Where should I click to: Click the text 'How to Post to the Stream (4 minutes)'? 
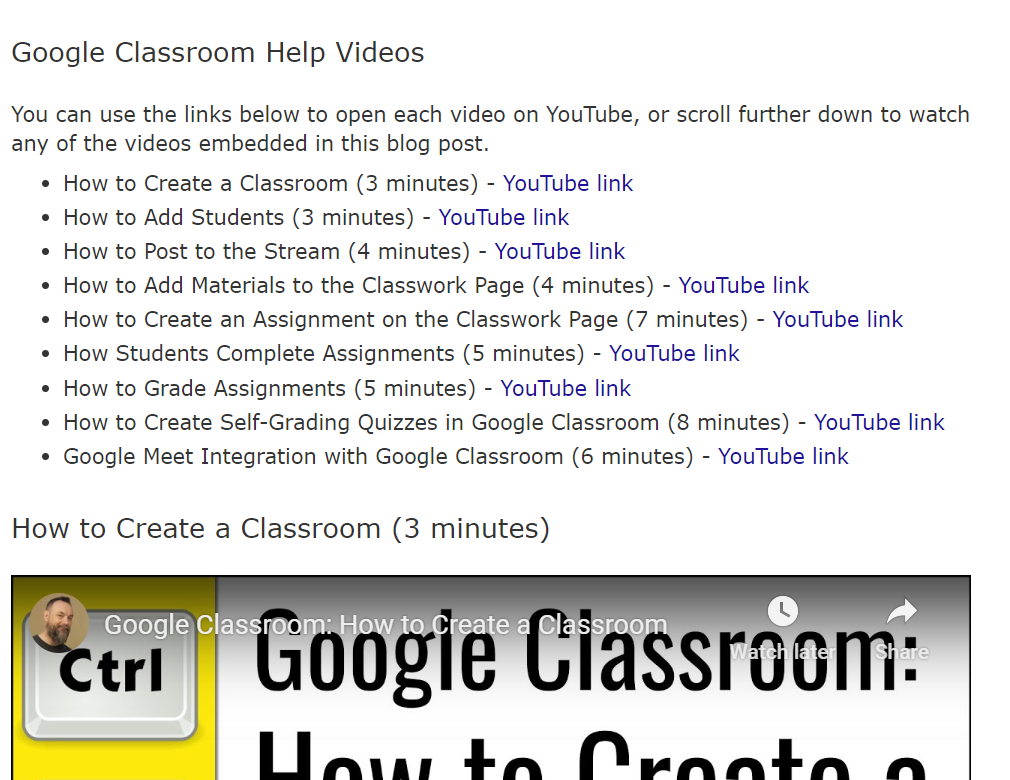[267, 251]
